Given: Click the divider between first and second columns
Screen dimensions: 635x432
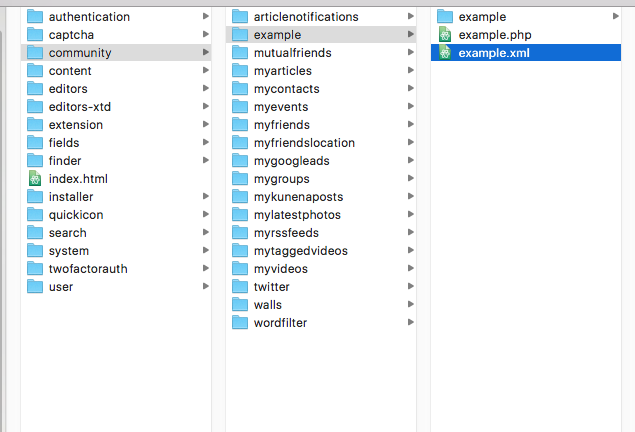Looking at the screenshot, I should click(x=219, y=219).
